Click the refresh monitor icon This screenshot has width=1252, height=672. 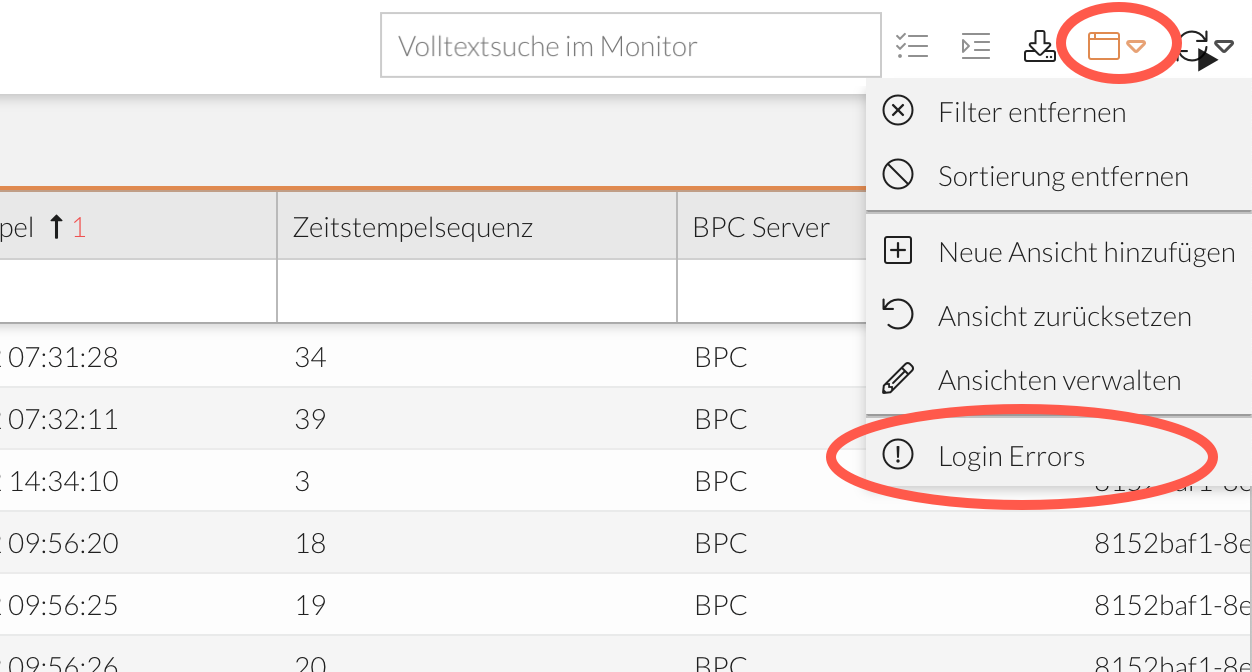coord(1196,45)
